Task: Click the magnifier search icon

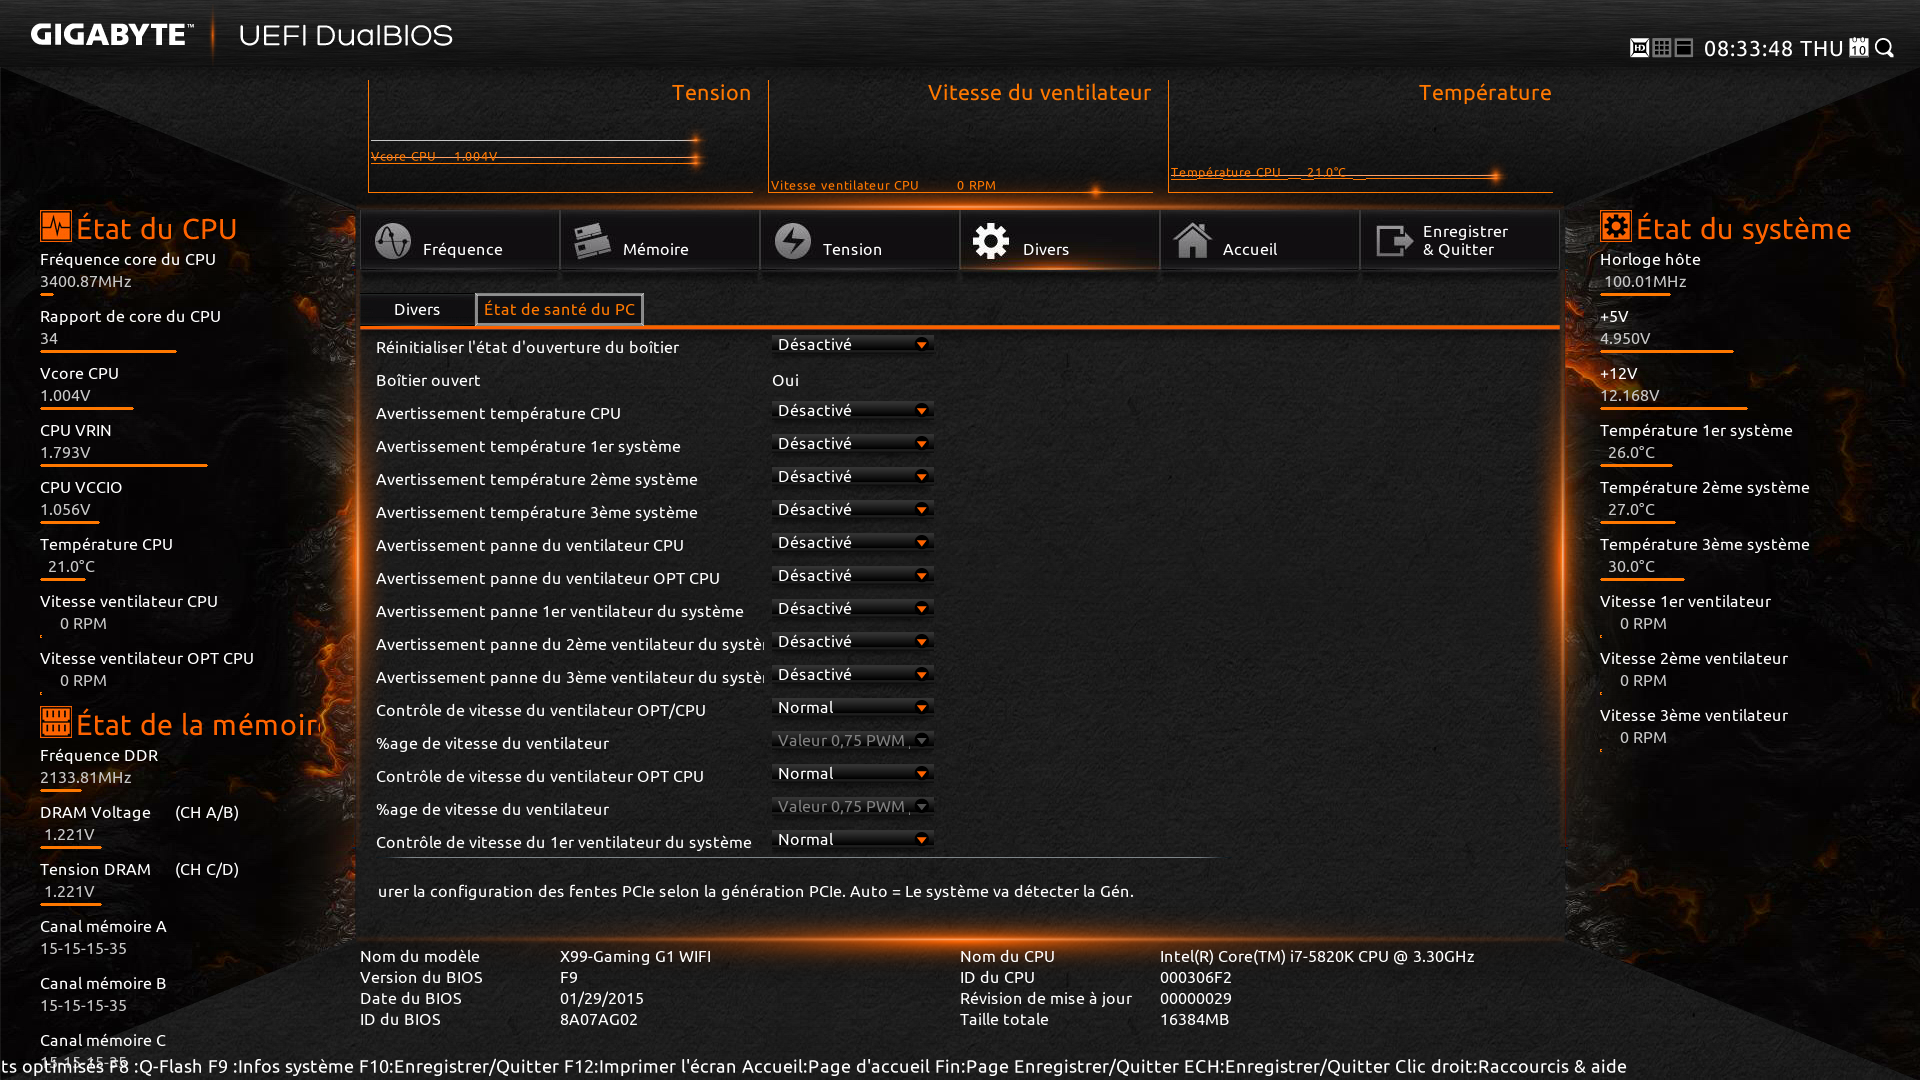Action: point(1885,48)
